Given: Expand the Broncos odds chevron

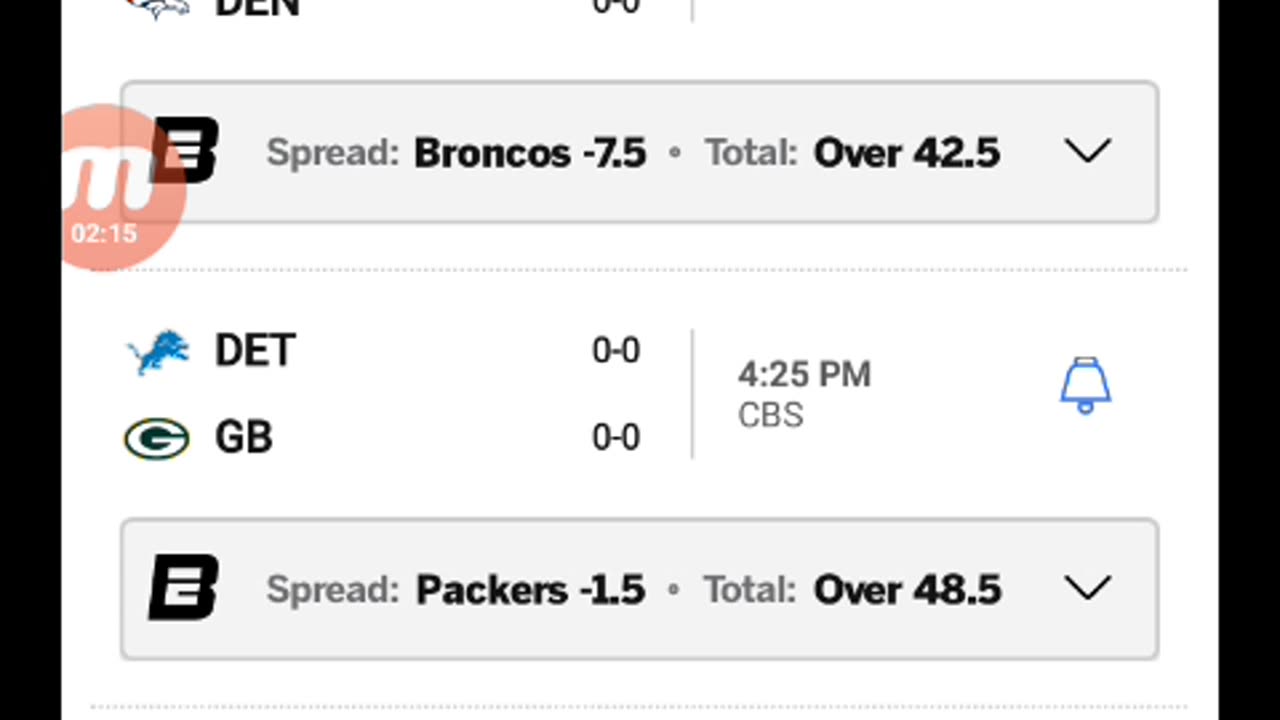Looking at the screenshot, I should [1088, 152].
